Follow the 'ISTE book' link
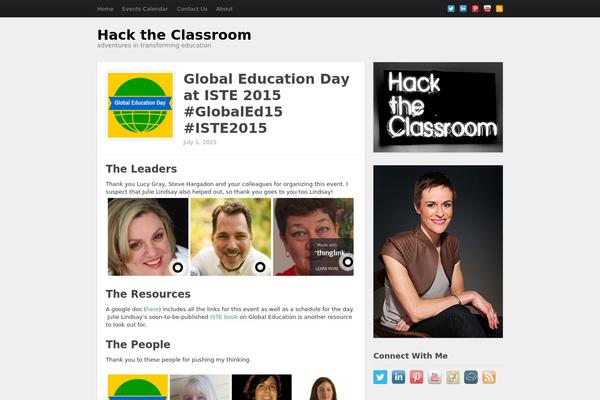 click(224, 317)
